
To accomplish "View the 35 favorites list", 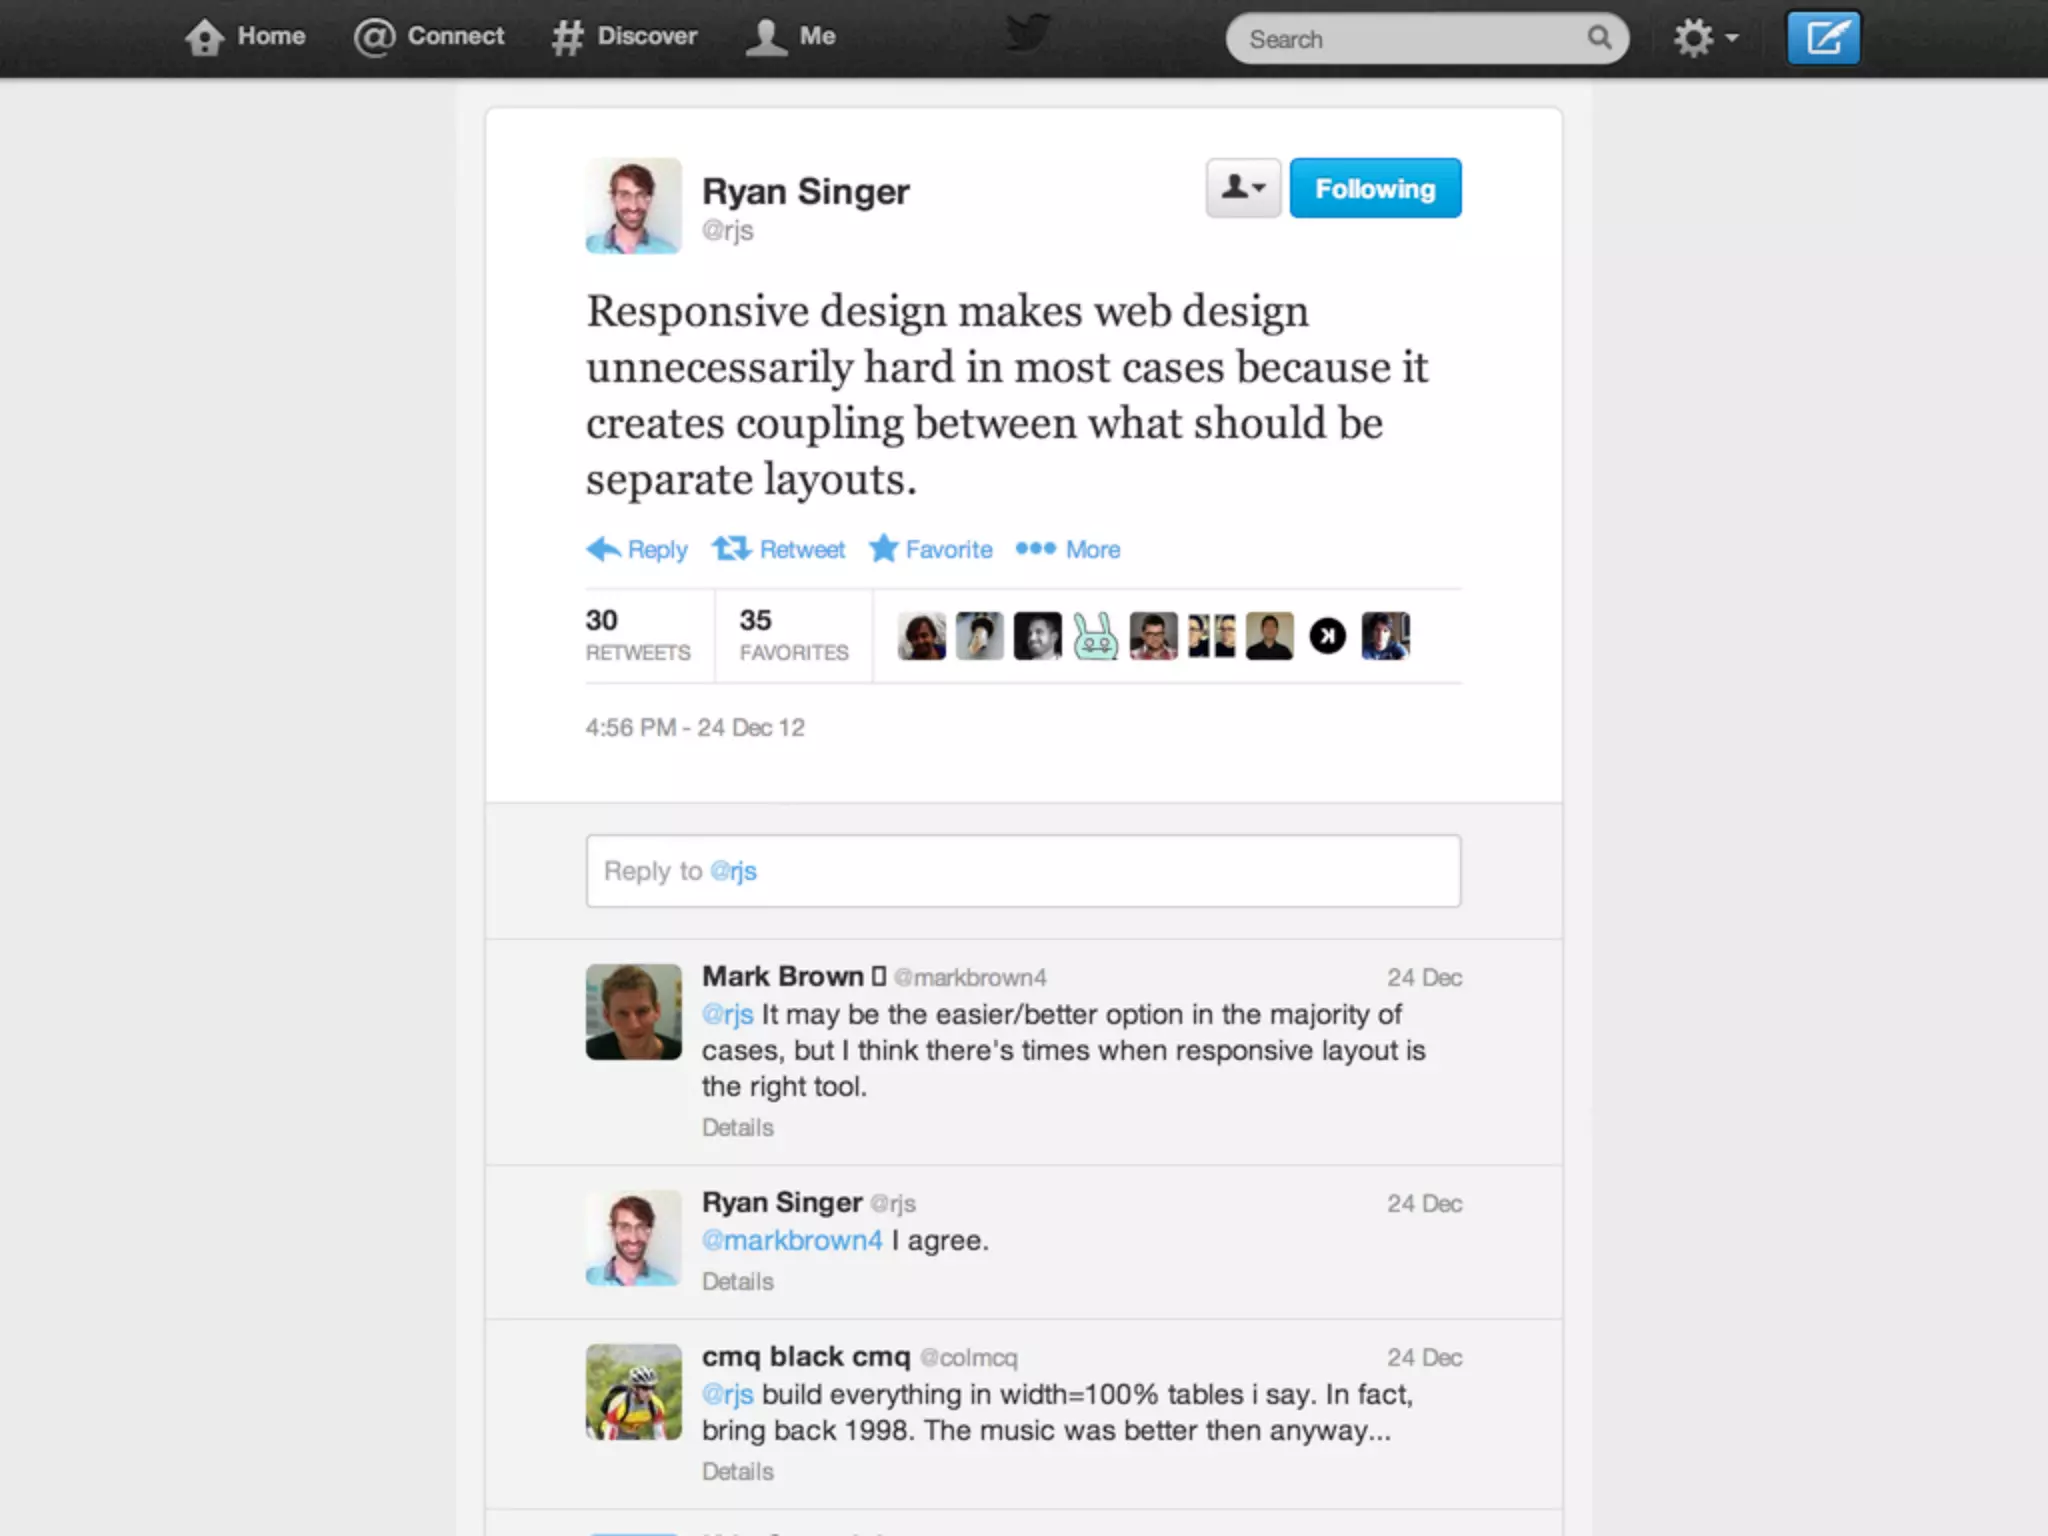I will (x=793, y=635).
